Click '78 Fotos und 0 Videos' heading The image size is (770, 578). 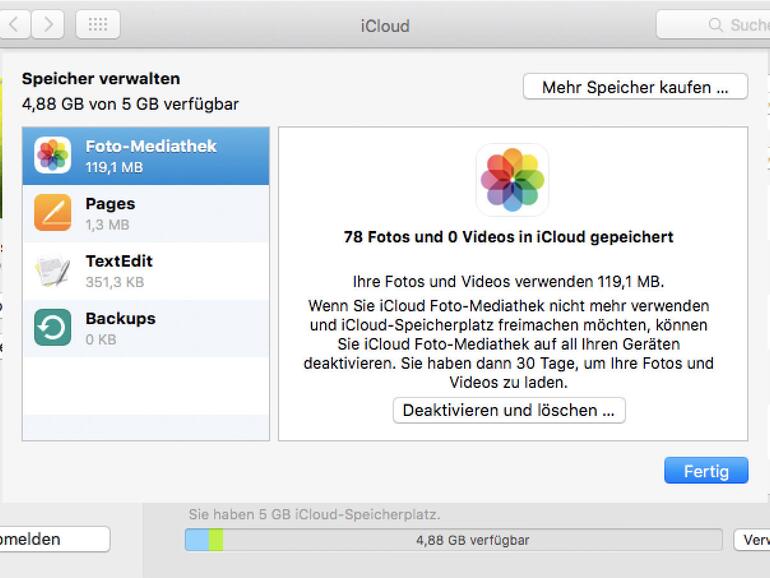coord(508,237)
